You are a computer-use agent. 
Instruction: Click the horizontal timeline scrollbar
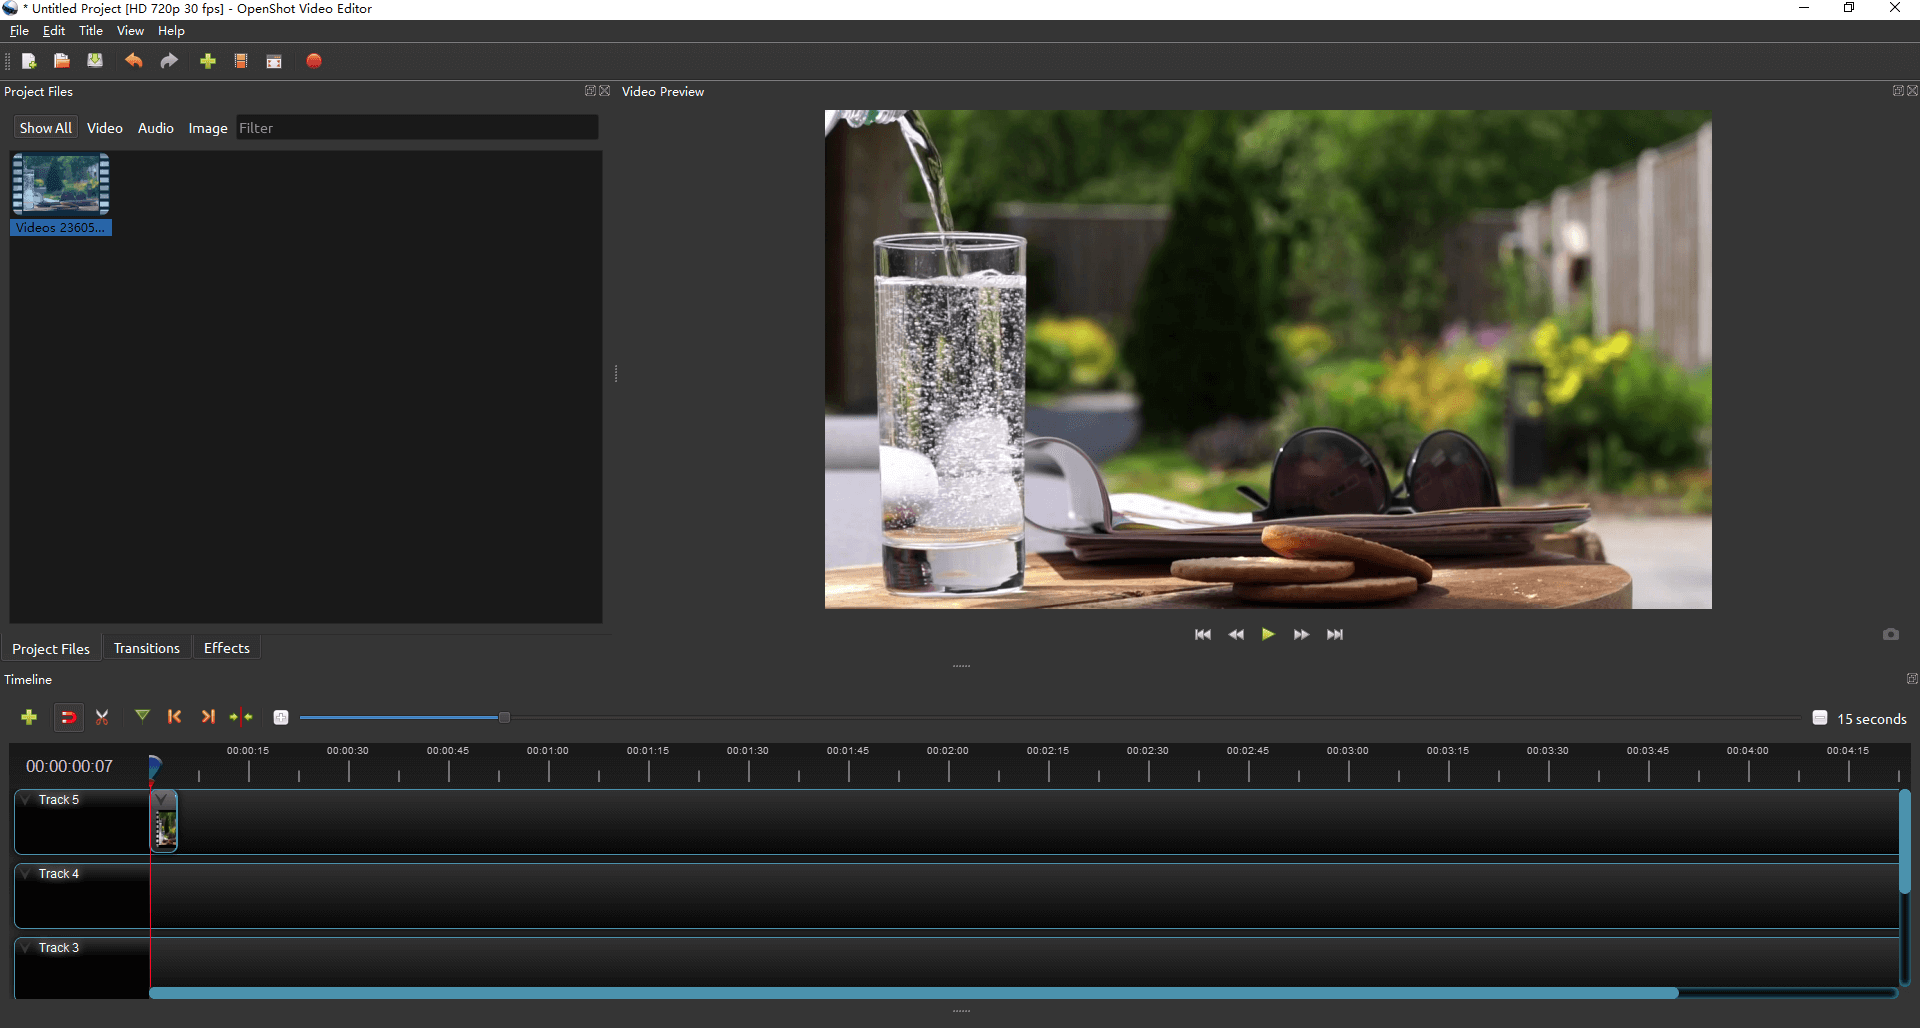click(914, 993)
